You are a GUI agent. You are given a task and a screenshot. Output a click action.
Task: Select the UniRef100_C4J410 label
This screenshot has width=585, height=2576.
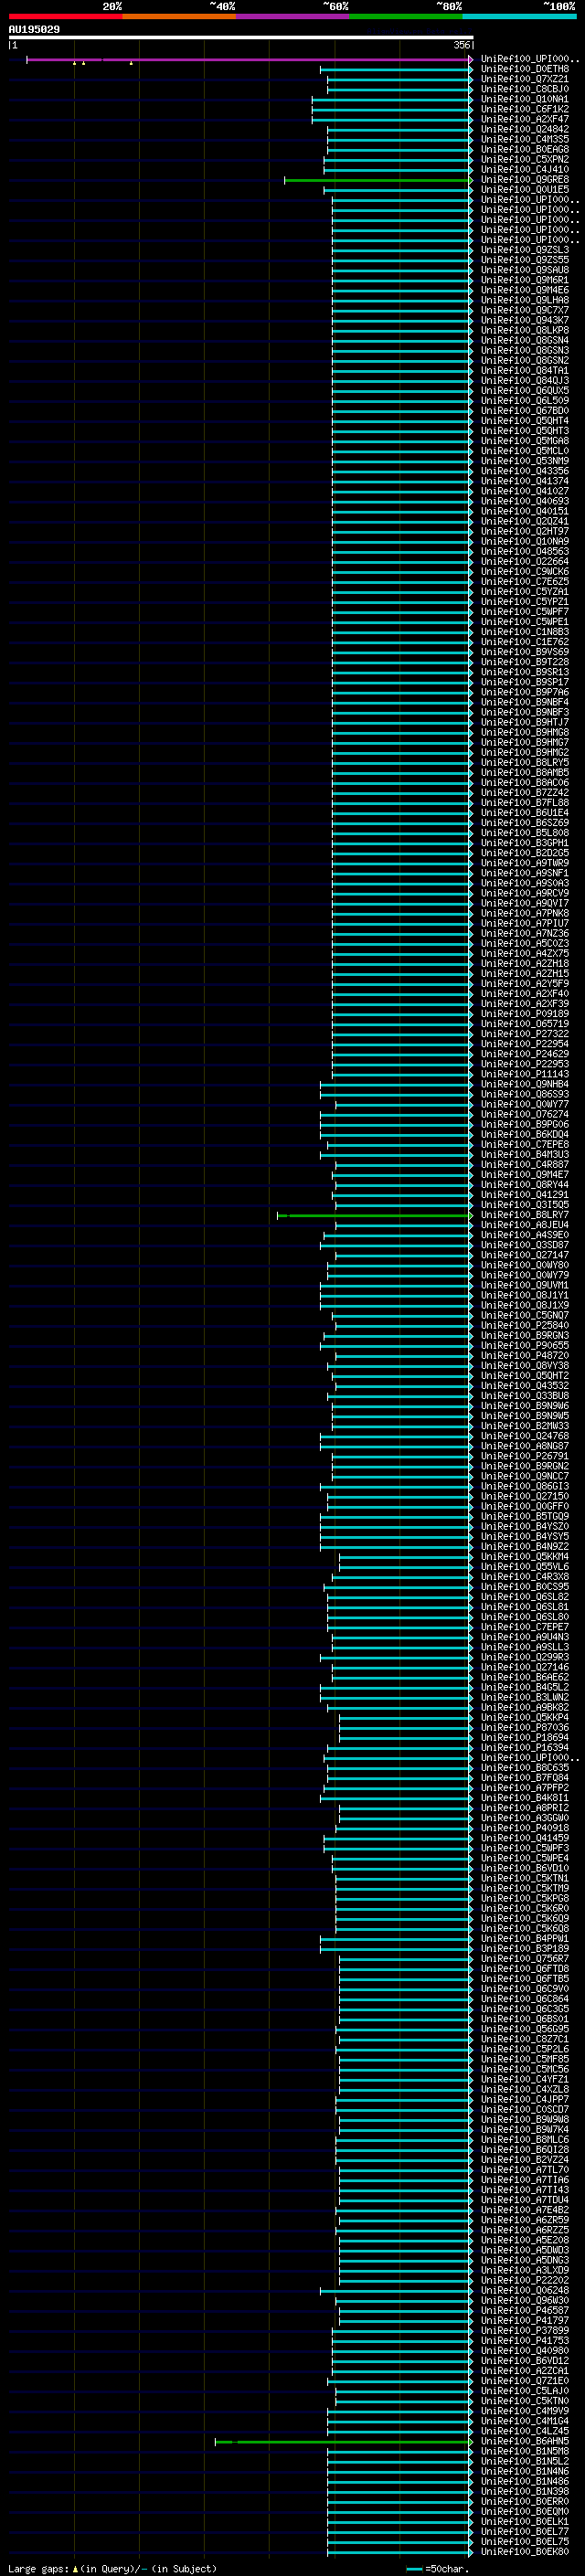[x=524, y=169]
